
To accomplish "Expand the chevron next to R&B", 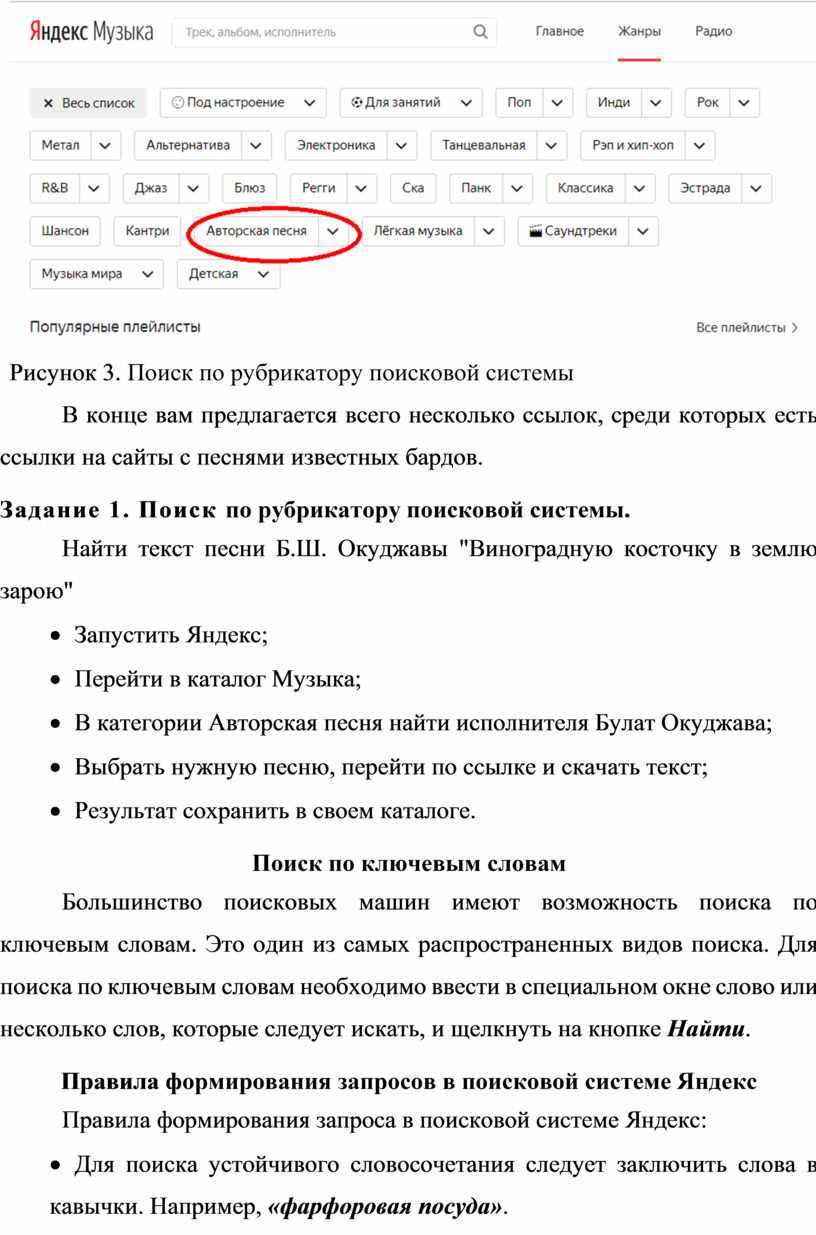I will [x=95, y=188].
